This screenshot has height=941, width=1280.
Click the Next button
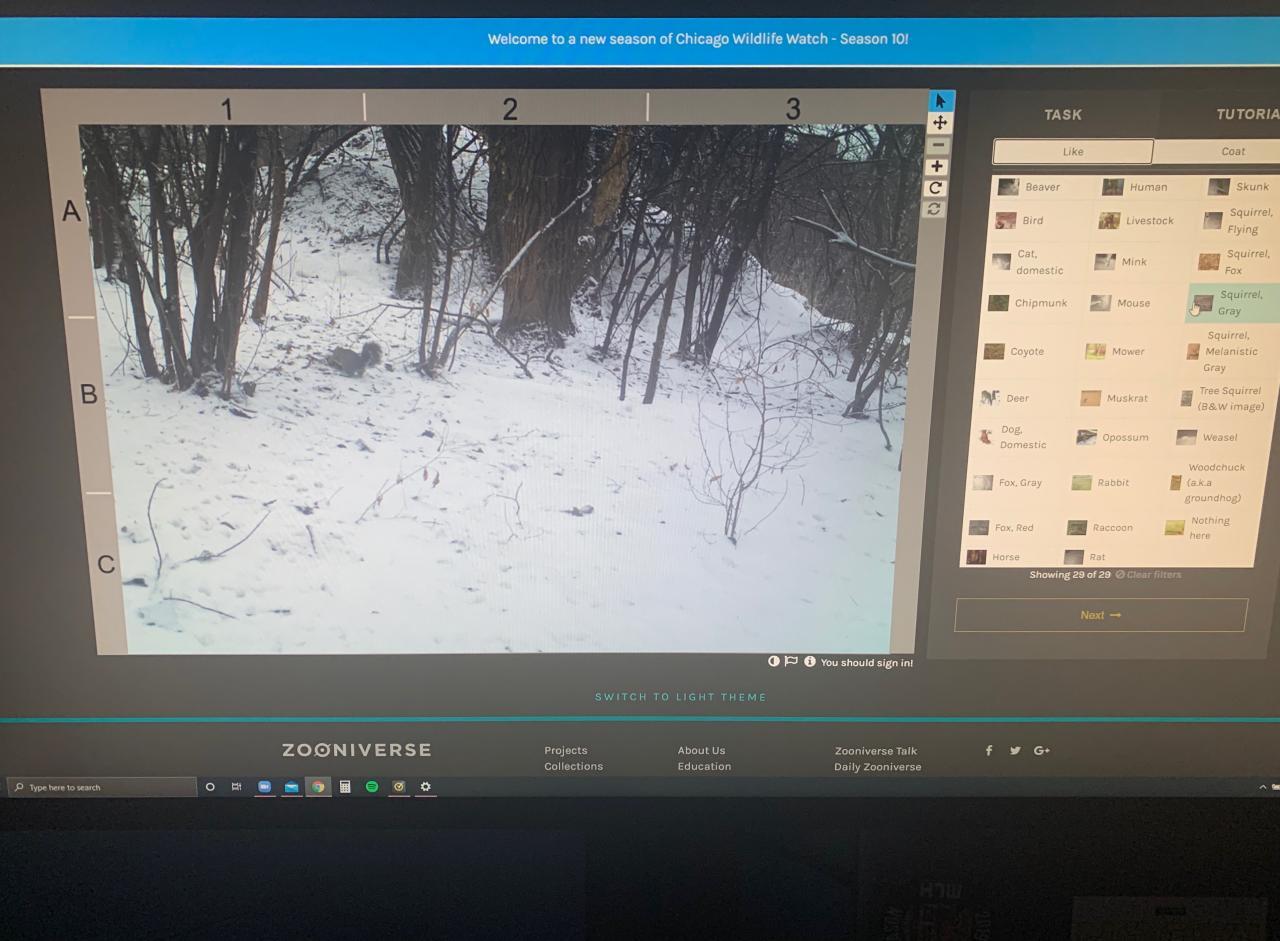[x=1101, y=615]
